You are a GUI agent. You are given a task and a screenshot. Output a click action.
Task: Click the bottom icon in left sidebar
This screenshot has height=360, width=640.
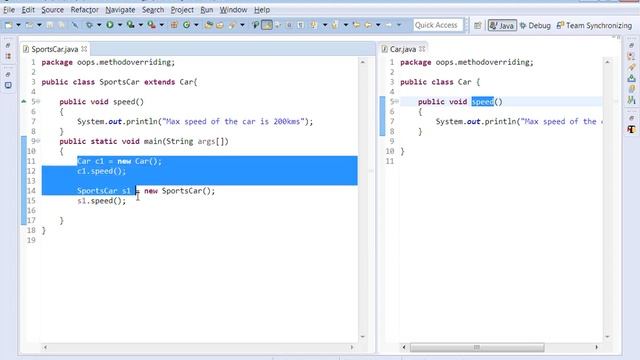(8, 85)
